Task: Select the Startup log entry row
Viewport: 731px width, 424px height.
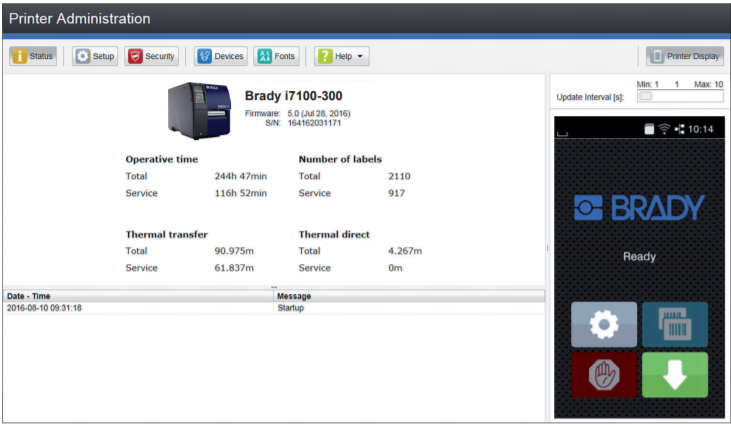Action: 273,308
